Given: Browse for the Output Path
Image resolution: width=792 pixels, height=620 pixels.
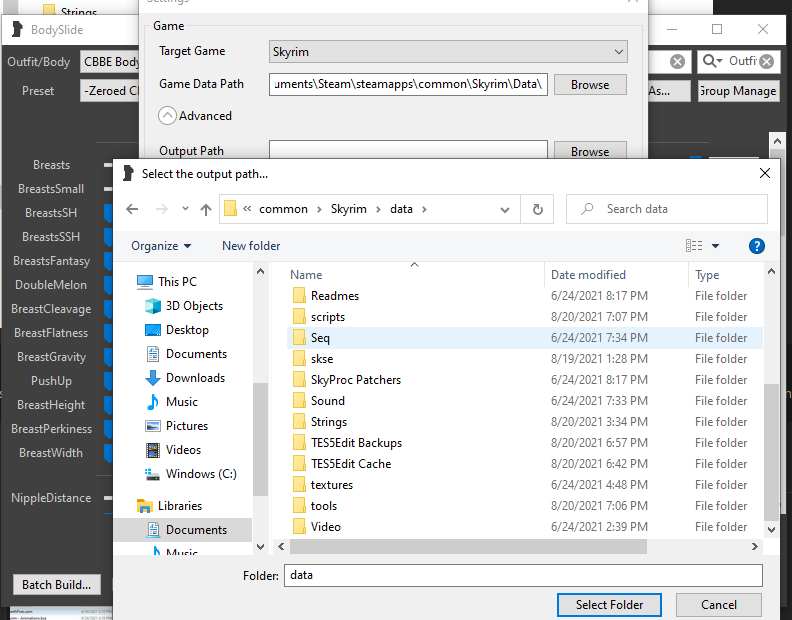Looking at the screenshot, I should click(x=590, y=151).
